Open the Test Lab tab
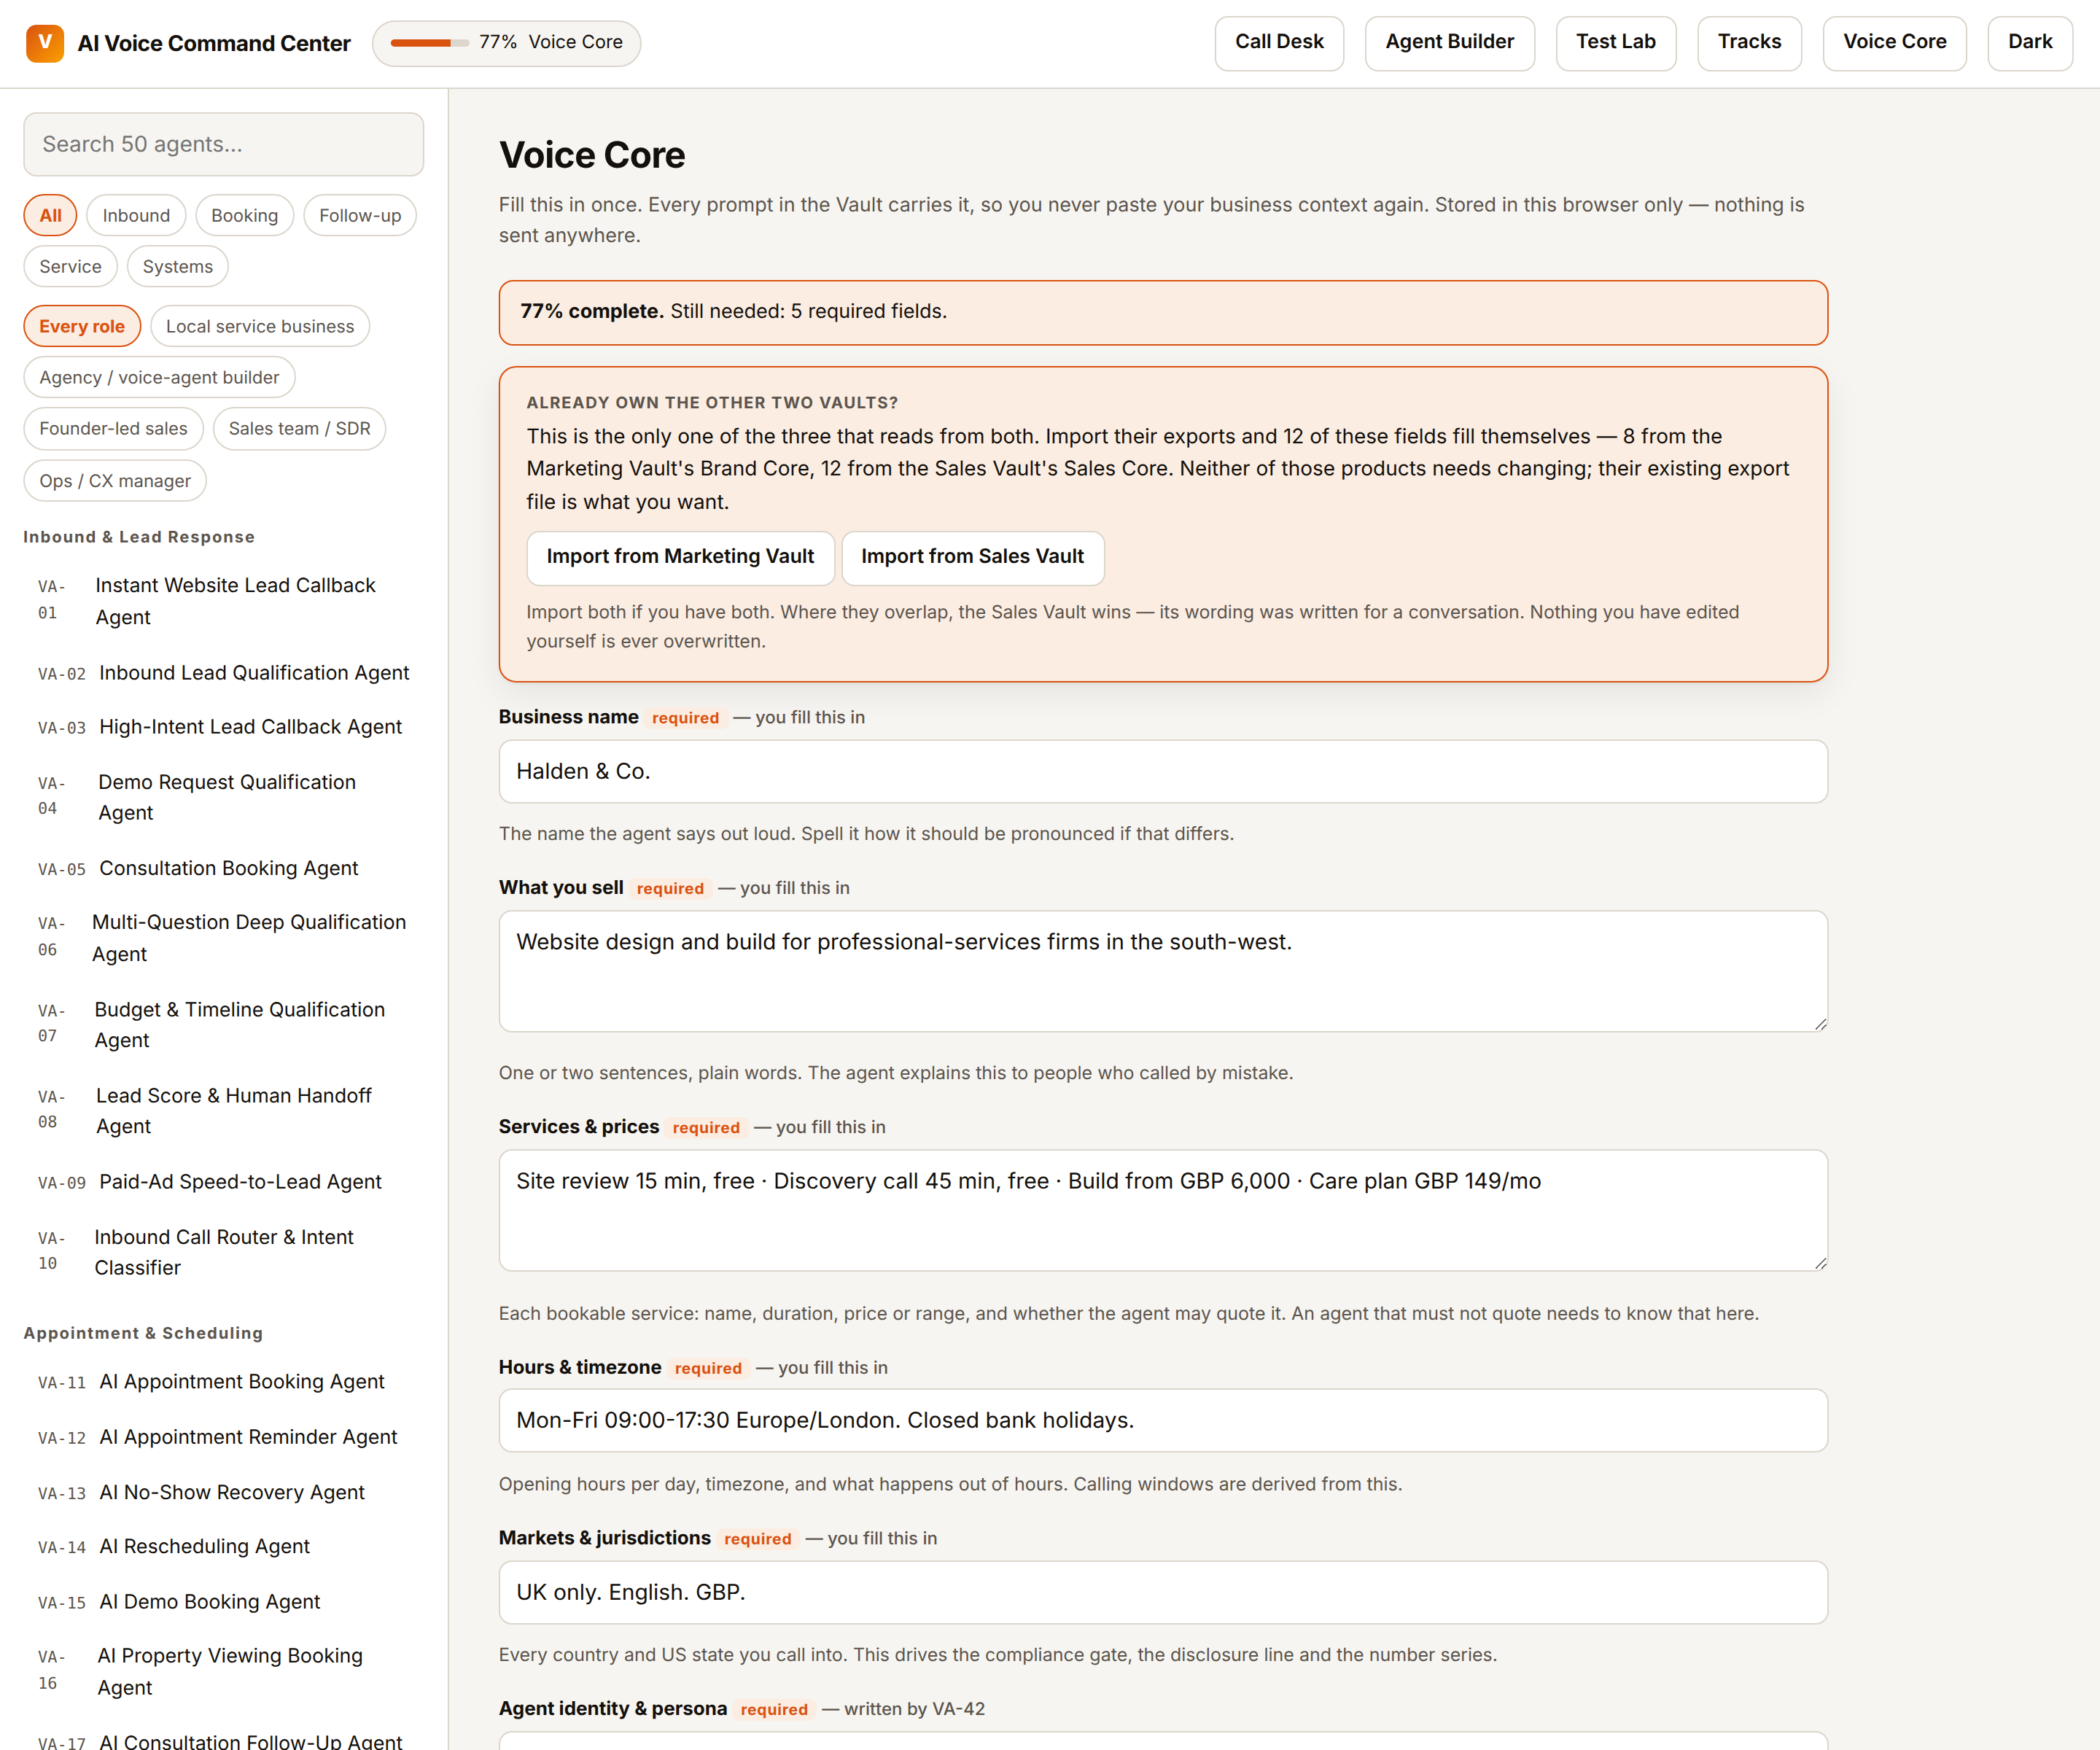The height and width of the screenshot is (1750, 2100). (1615, 43)
